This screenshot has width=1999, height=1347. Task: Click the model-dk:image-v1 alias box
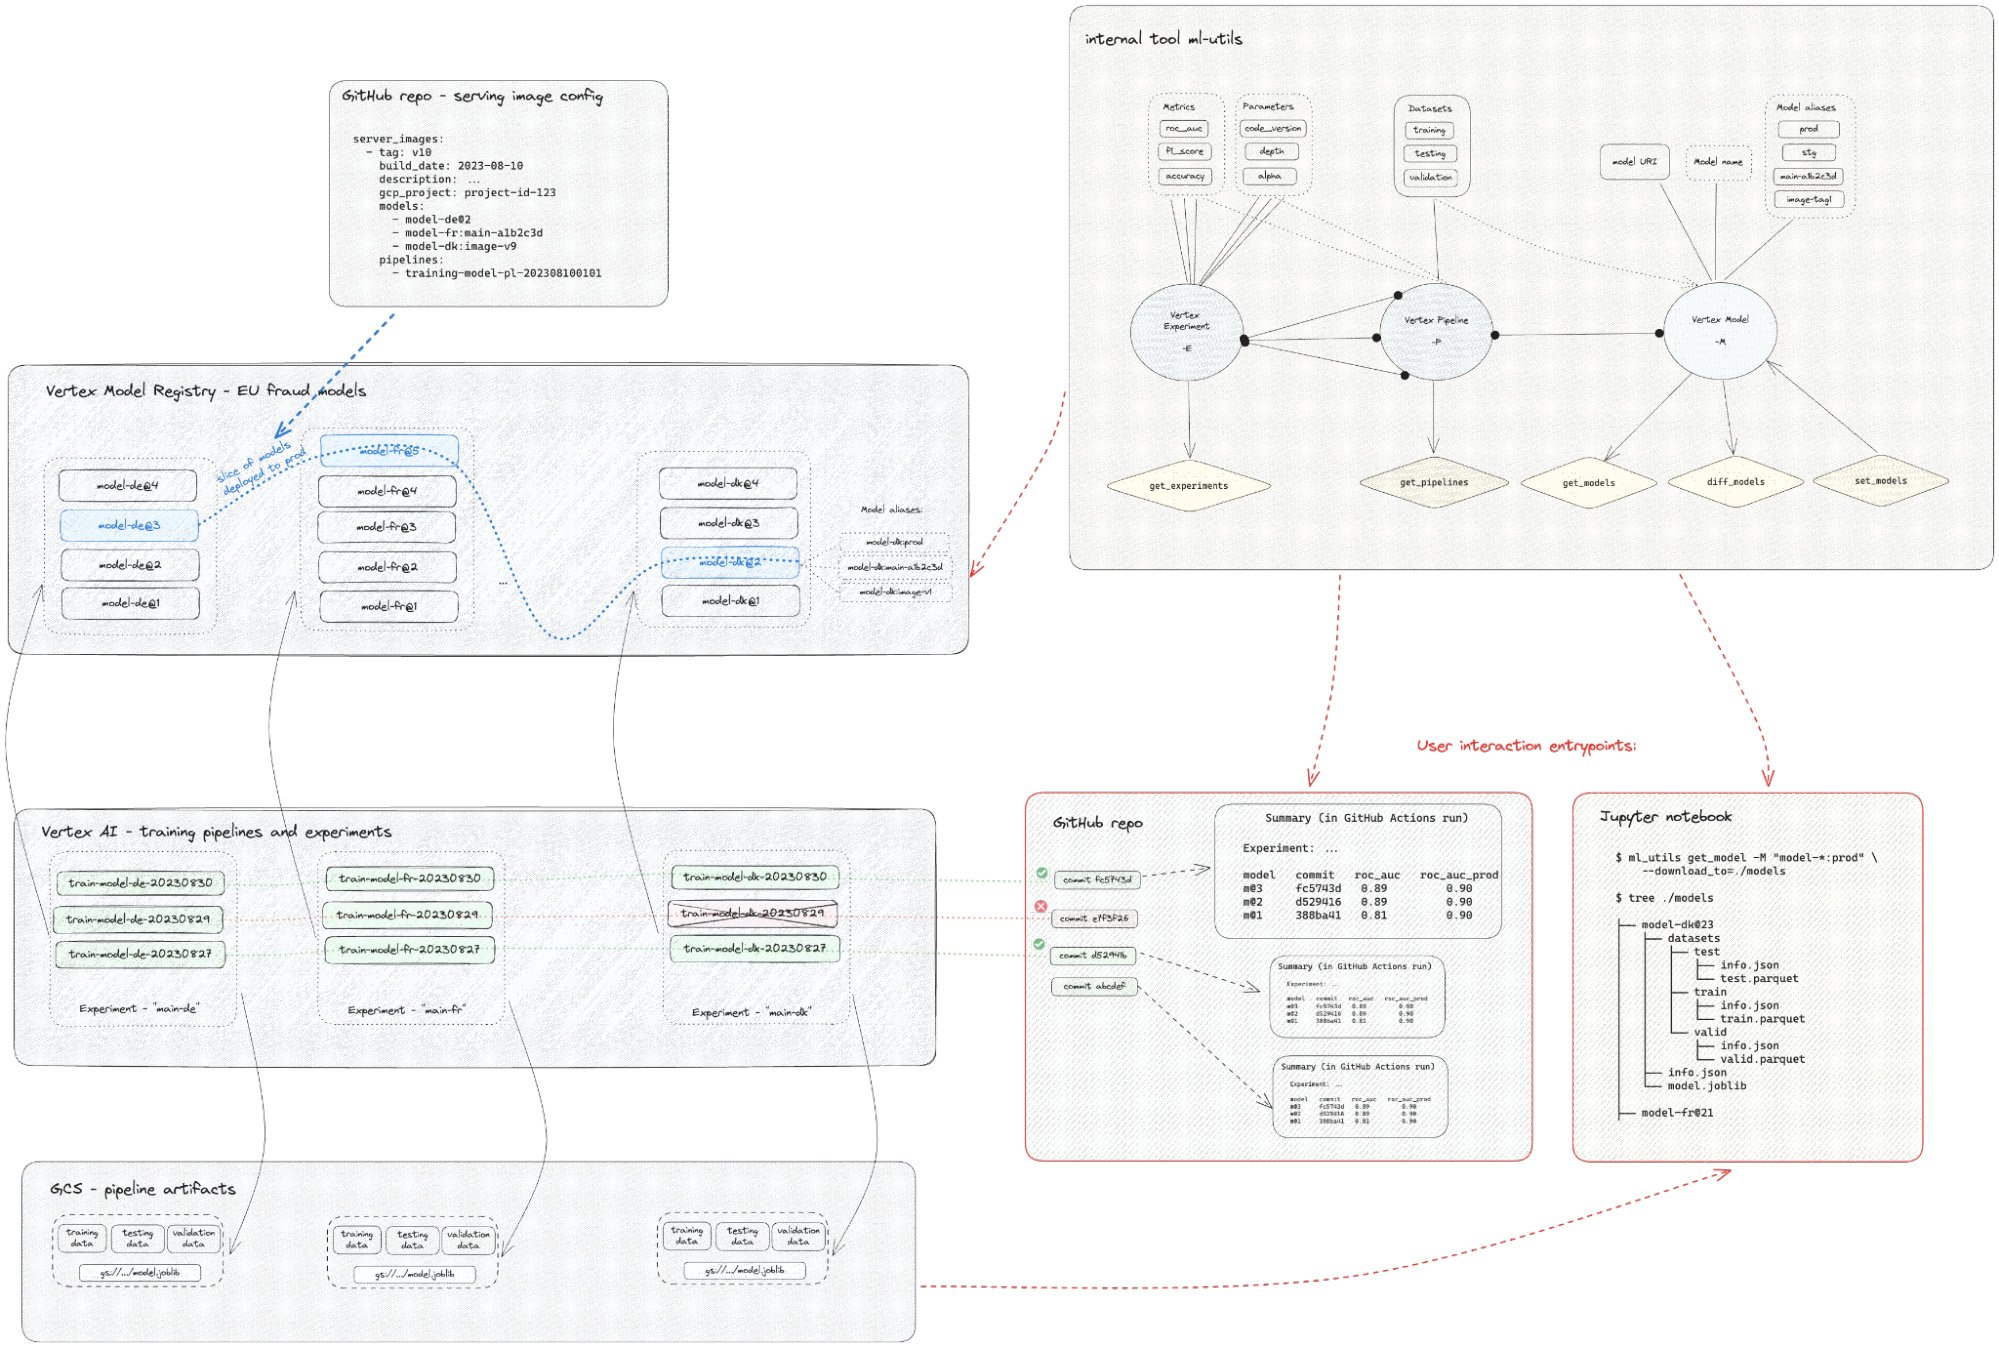895,592
